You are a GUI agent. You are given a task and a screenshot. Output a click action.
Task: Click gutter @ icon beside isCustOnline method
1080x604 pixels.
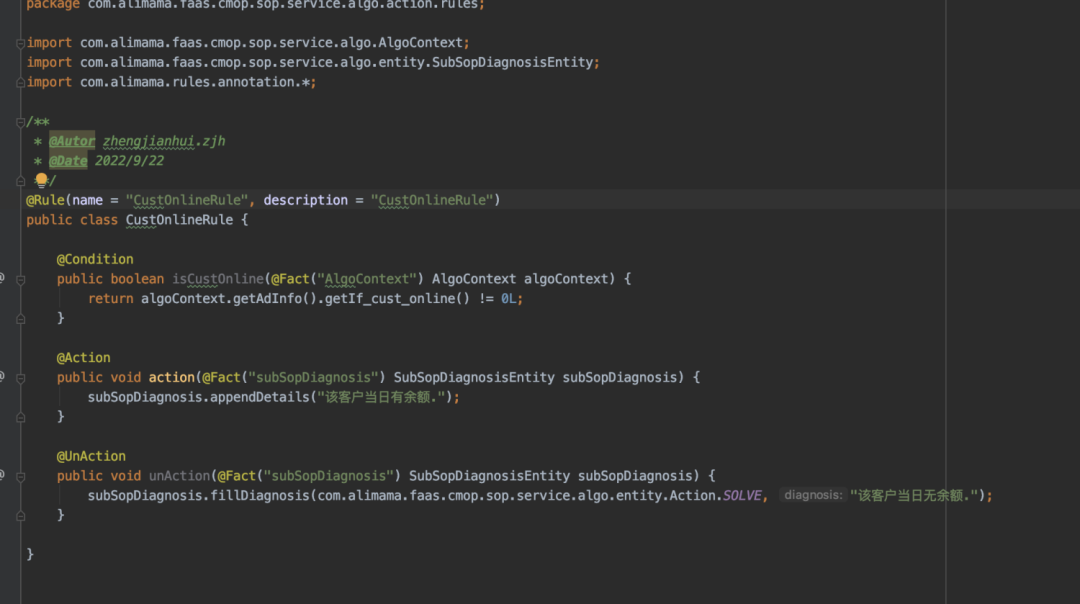(2, 278)
